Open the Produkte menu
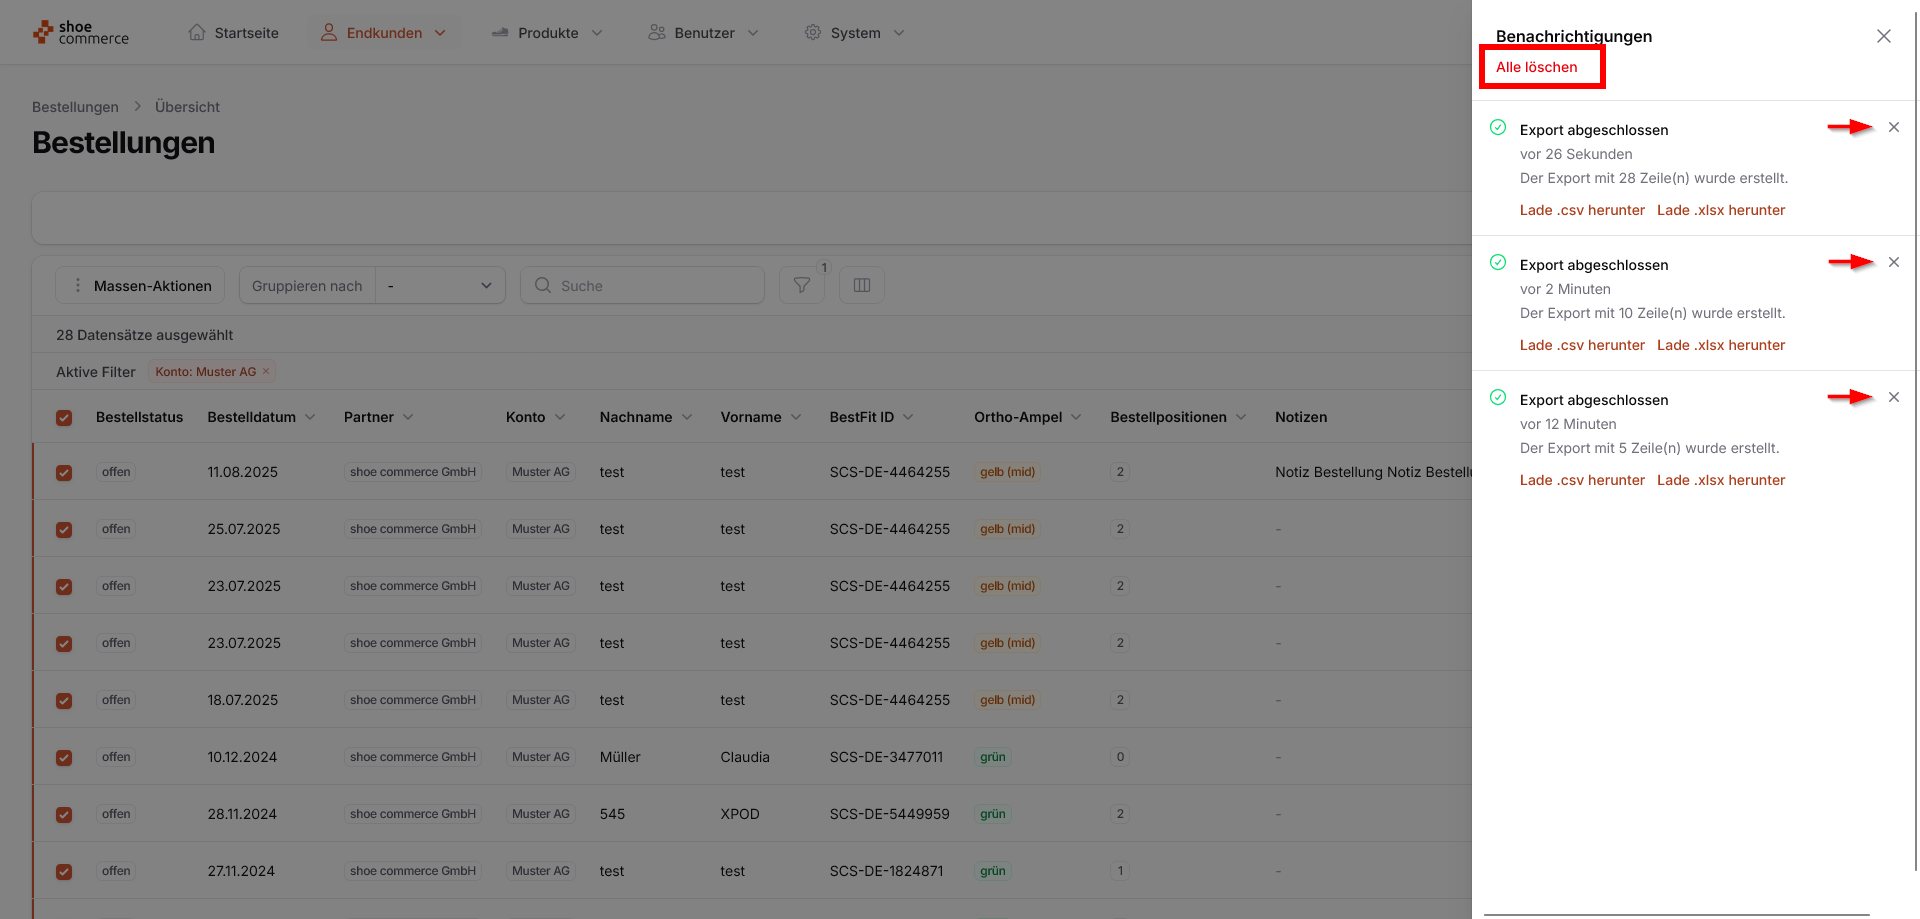 pyautogui.click(x=548, y=33)
